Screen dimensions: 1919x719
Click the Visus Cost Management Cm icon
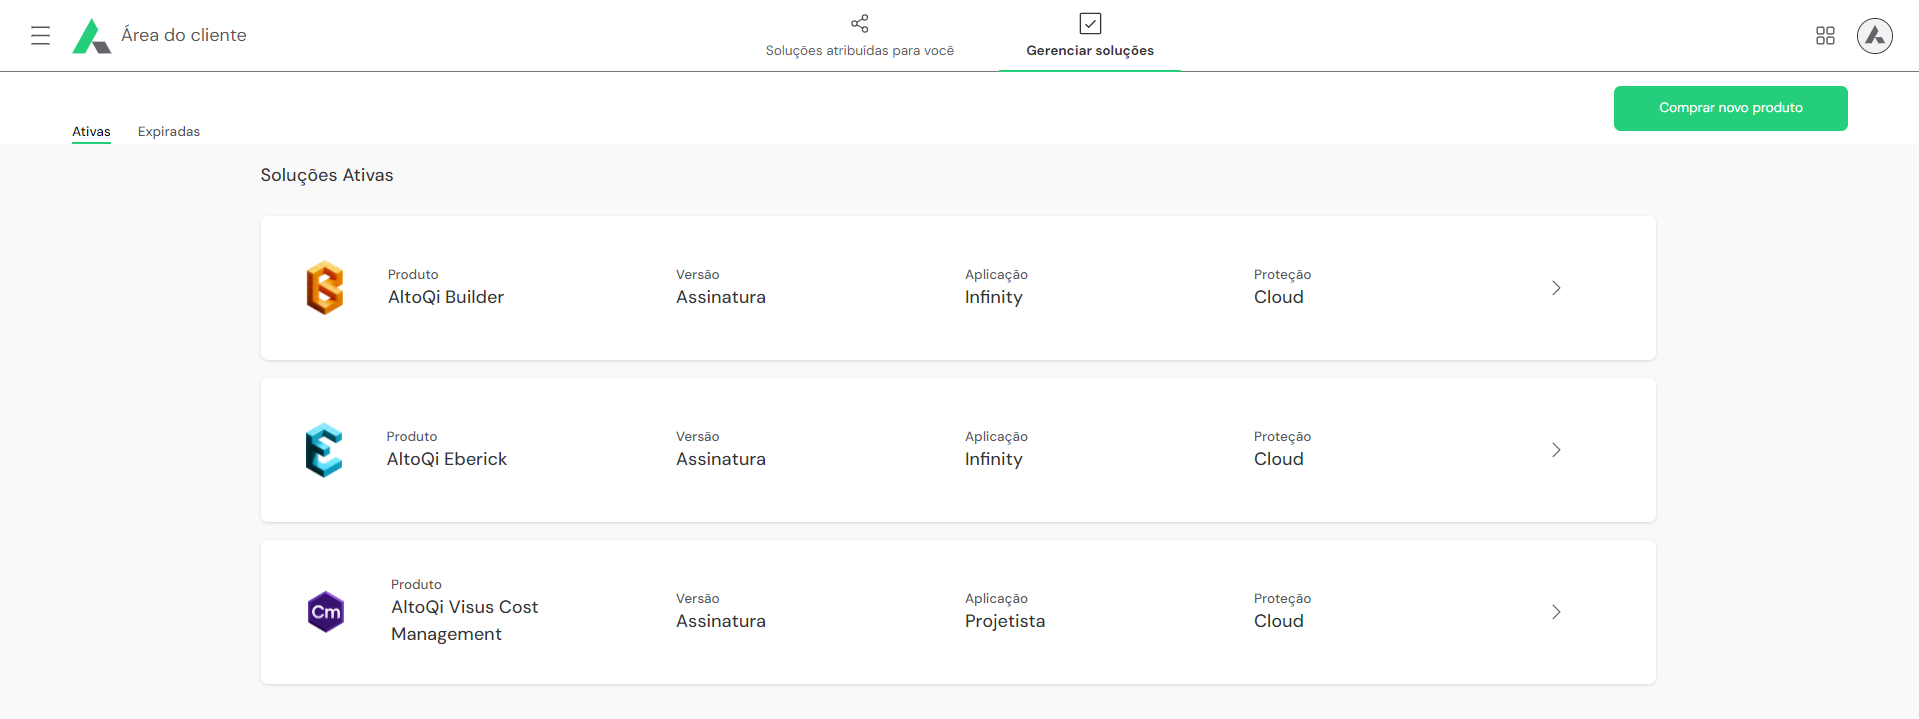click(326, 612)
